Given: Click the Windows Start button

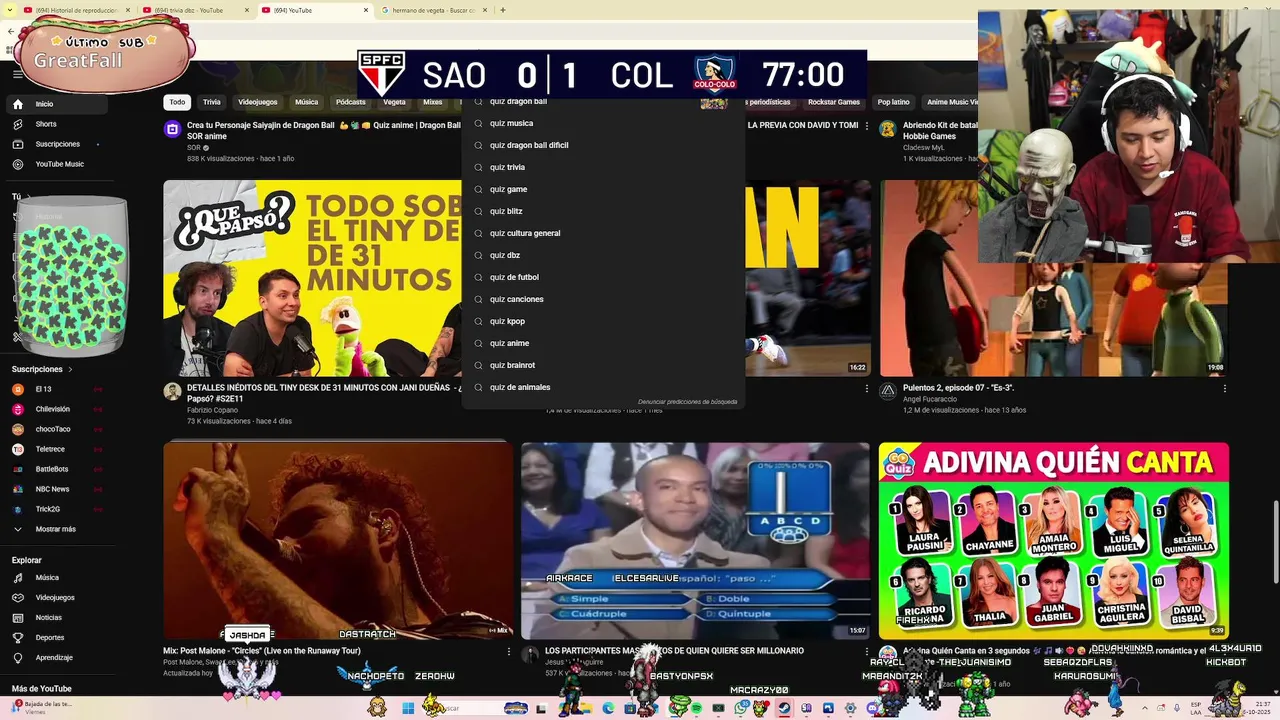Looking at the screenshot, I should pyautogui.click(x=408, y=708).
